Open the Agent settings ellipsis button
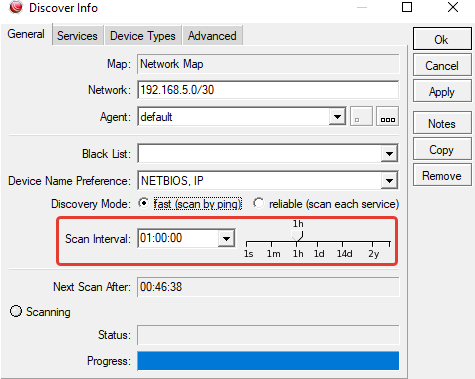This screenshot has height=379, width=475. [x=387, y=116]
